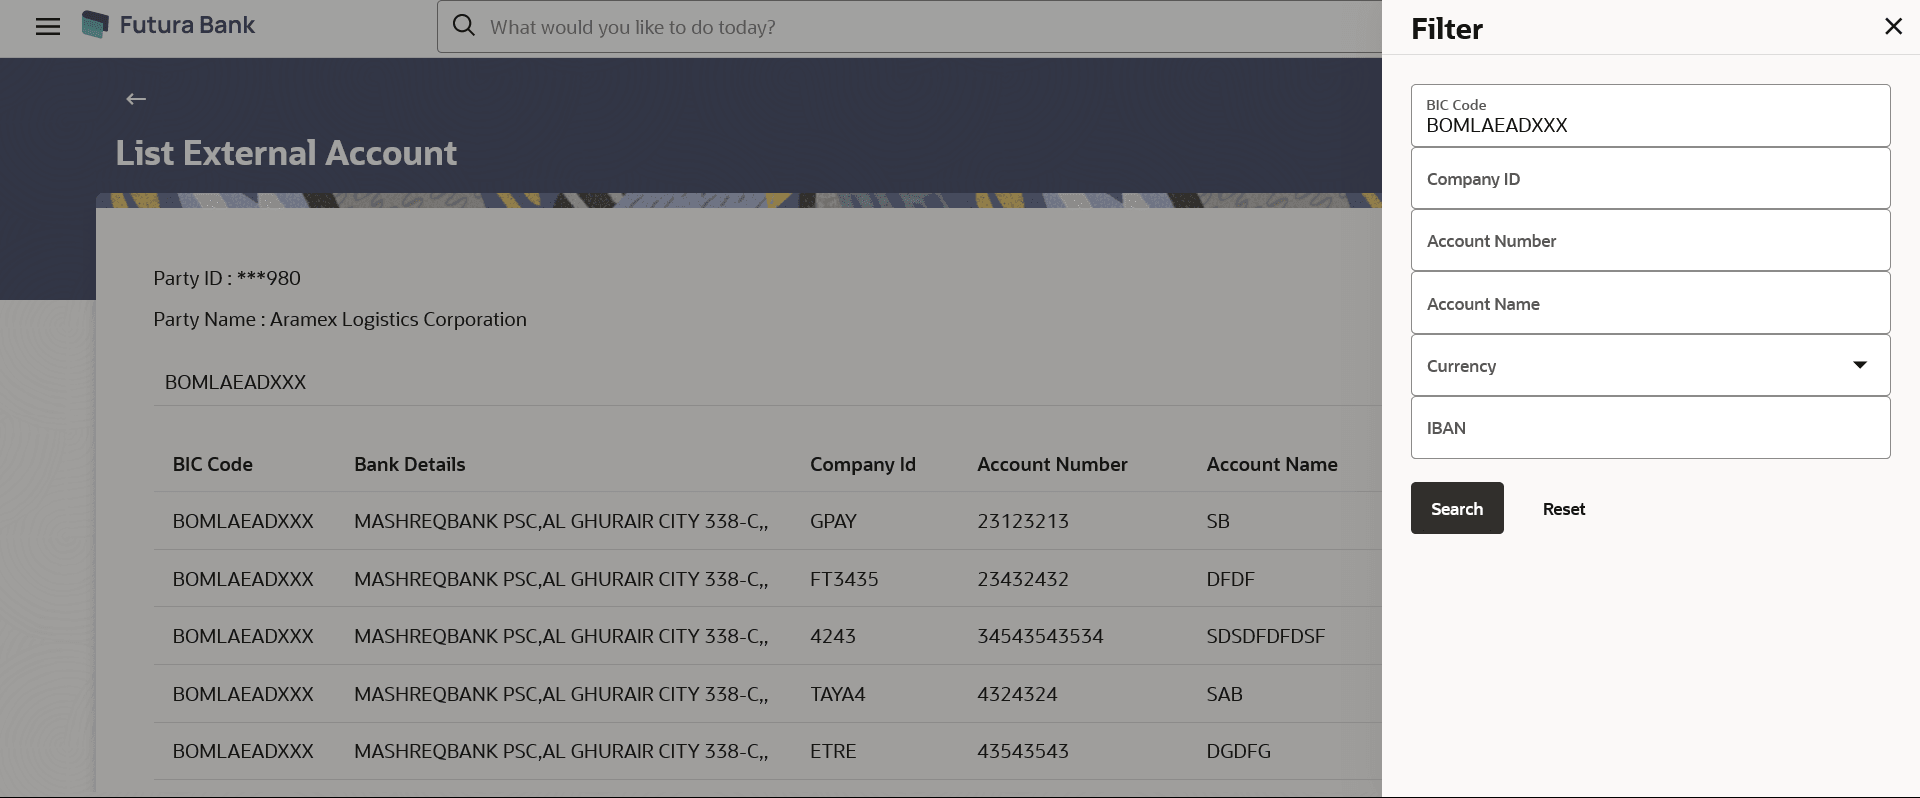Click account name SAB
The height and width of the screenshot is (798, 1920).
point(1224,694)
